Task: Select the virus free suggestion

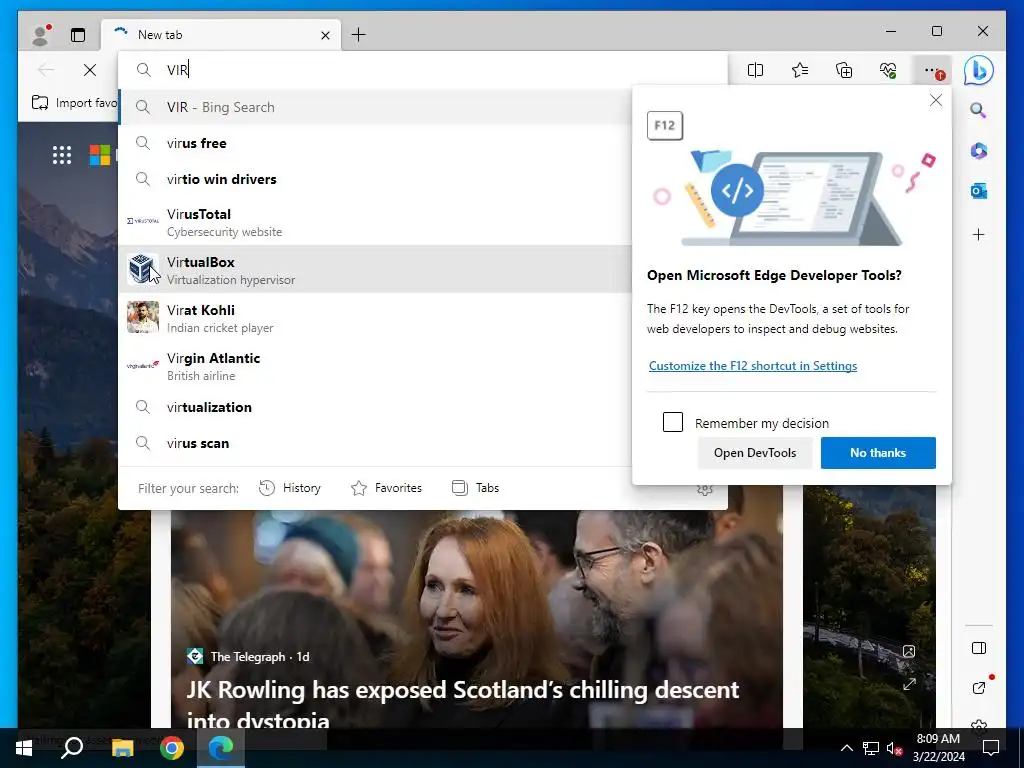Action: [375, 143]
